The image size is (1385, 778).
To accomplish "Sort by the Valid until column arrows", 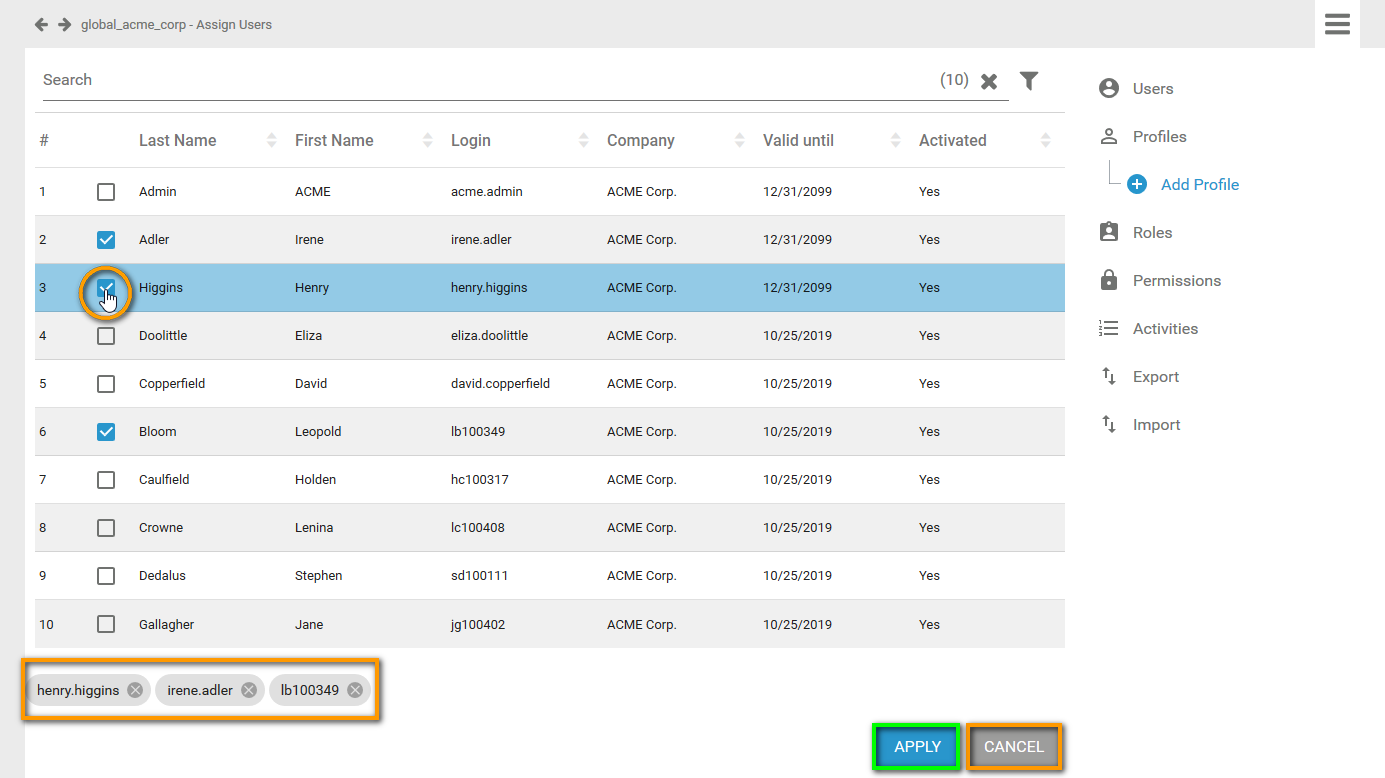I will pyautogui.click(x=895, y=141).
